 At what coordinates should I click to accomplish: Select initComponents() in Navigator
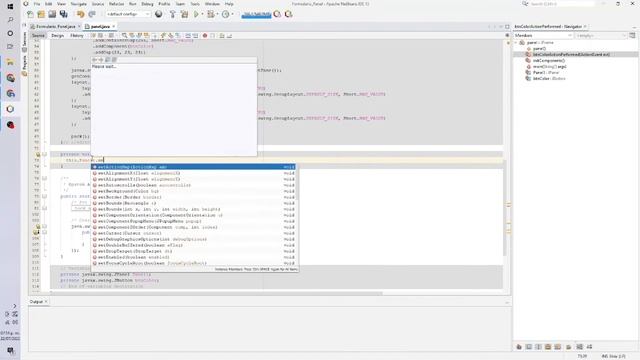[549, 60]
